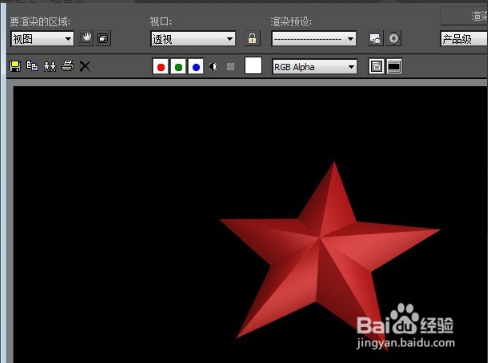Toggle the red channel button
Image resolution: width=488 pixels, height=363 pixels.
pyautogui.click(x=161, y=67)
